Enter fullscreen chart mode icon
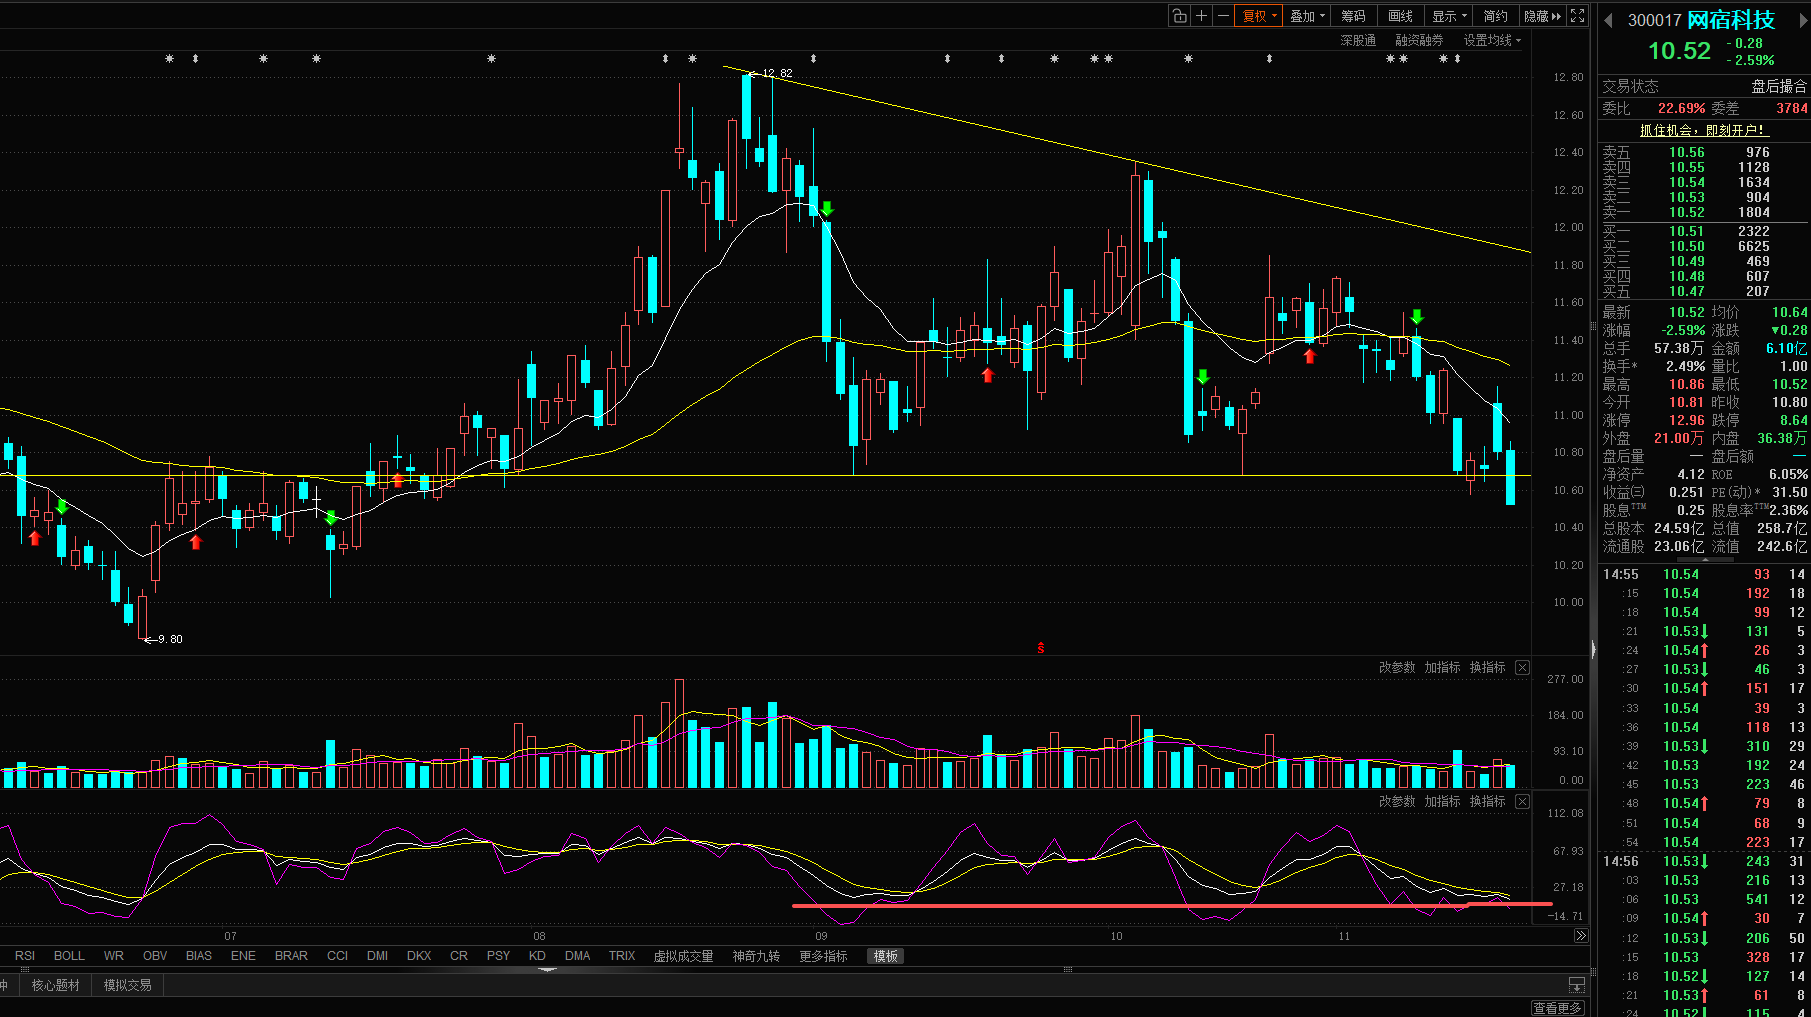 click(1578, 16)
